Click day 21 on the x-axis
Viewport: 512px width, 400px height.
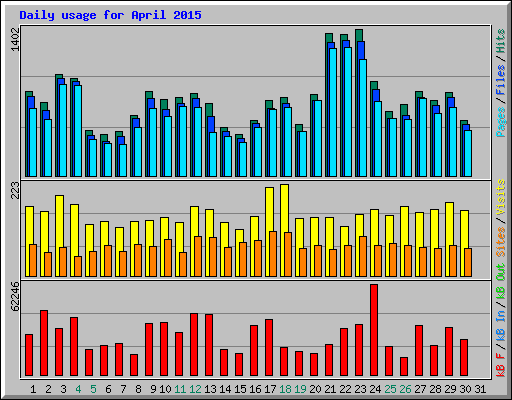click(330, 389)
